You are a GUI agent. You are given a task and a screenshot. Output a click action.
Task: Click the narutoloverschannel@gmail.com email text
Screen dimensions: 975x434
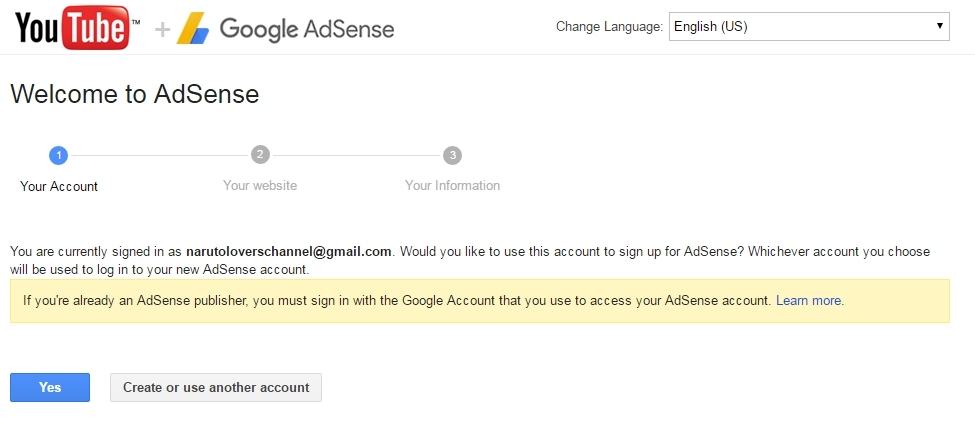point(290,252)
